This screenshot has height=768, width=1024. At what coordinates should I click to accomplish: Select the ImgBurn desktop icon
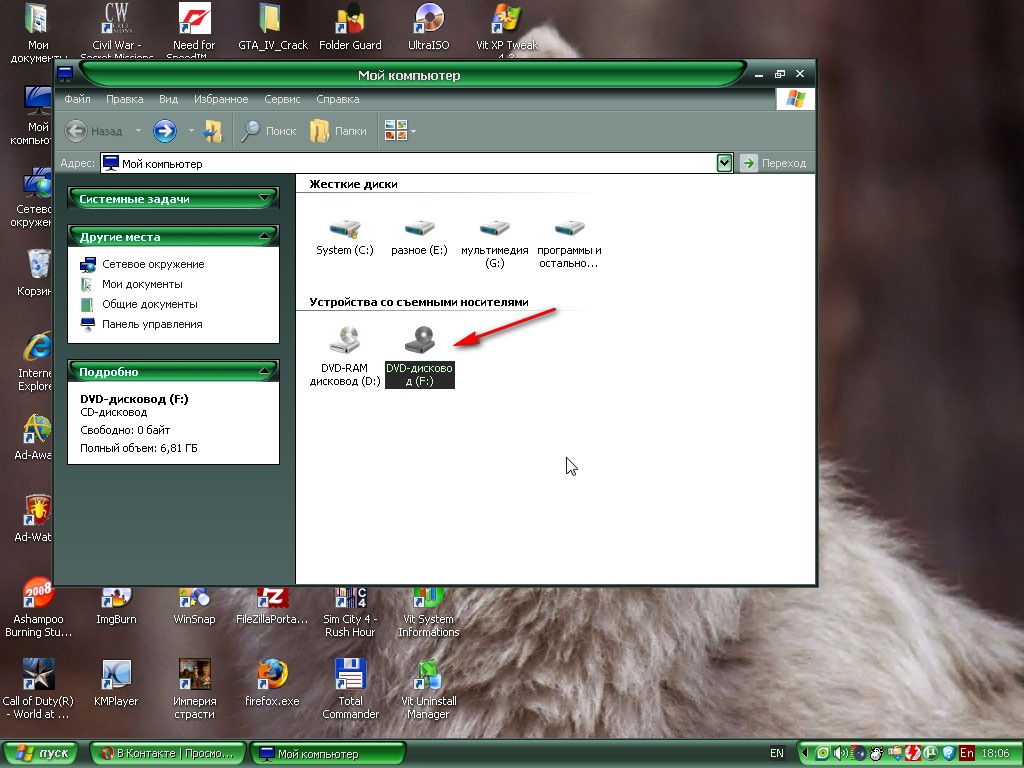116,606
